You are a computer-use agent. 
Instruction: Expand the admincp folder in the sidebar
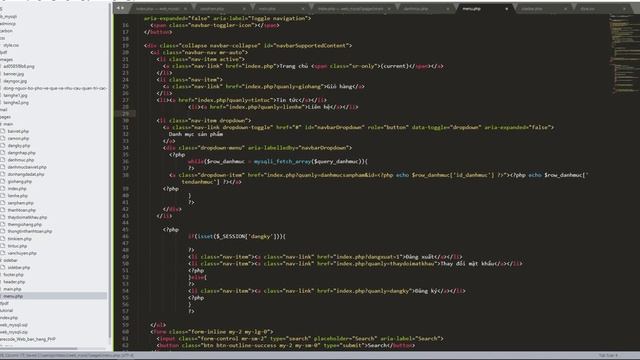click(x=8, y=24)
